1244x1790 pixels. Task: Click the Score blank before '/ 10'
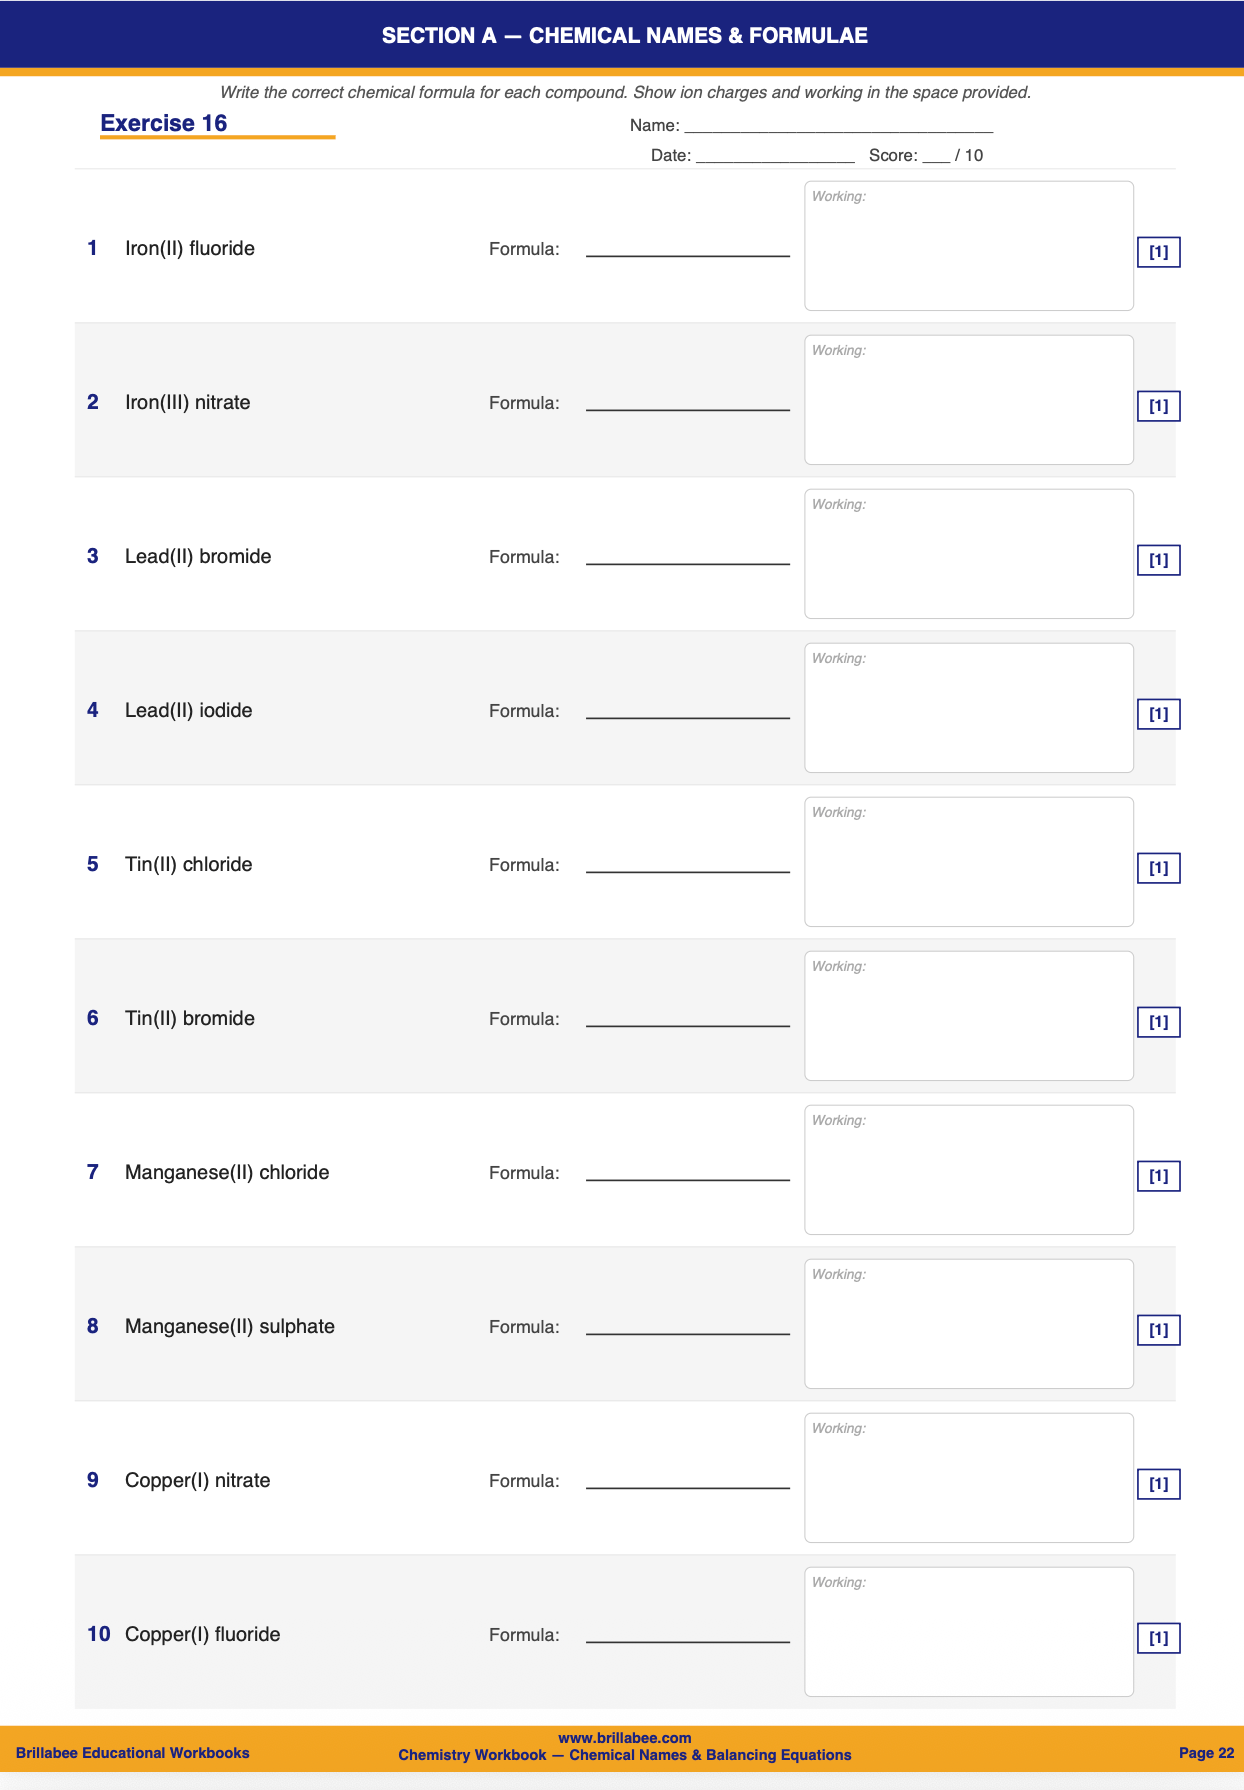(936, 157)
